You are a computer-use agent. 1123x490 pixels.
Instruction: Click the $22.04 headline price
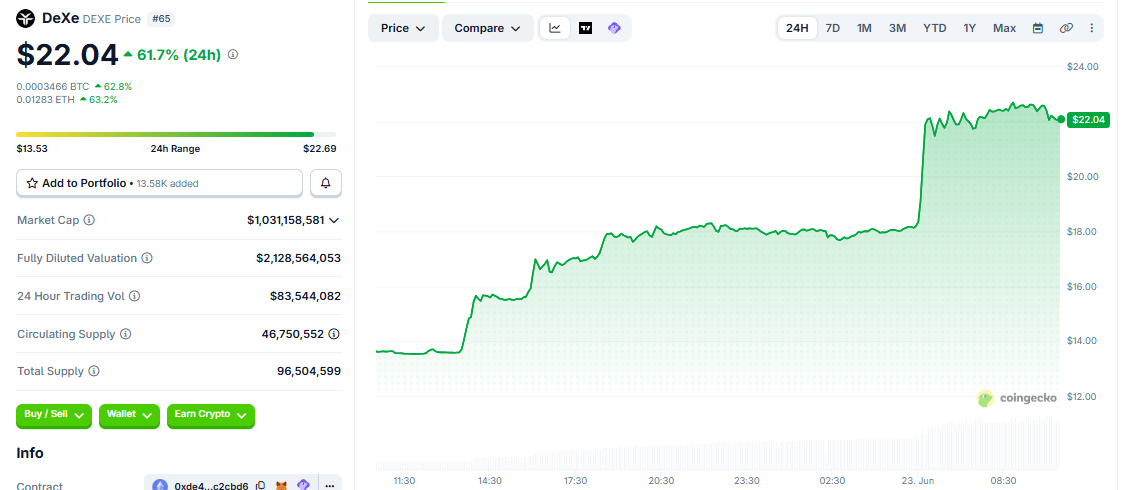[x=67, y=54]
